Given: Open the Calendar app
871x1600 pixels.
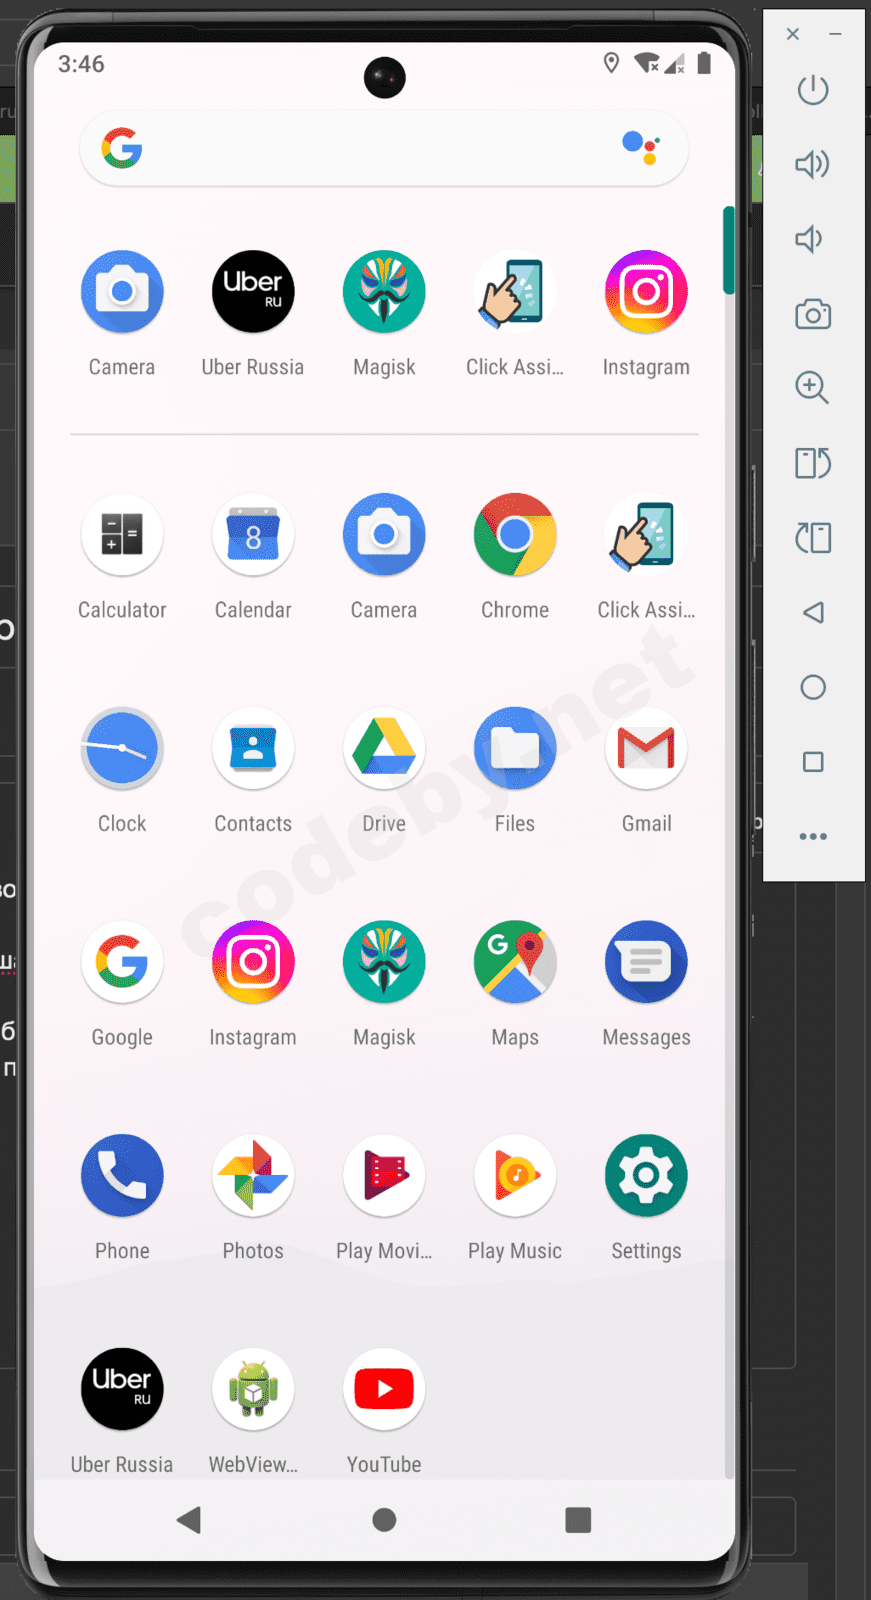Looking at the screenshot, I should pyautogui.click(x=253, y=535).
